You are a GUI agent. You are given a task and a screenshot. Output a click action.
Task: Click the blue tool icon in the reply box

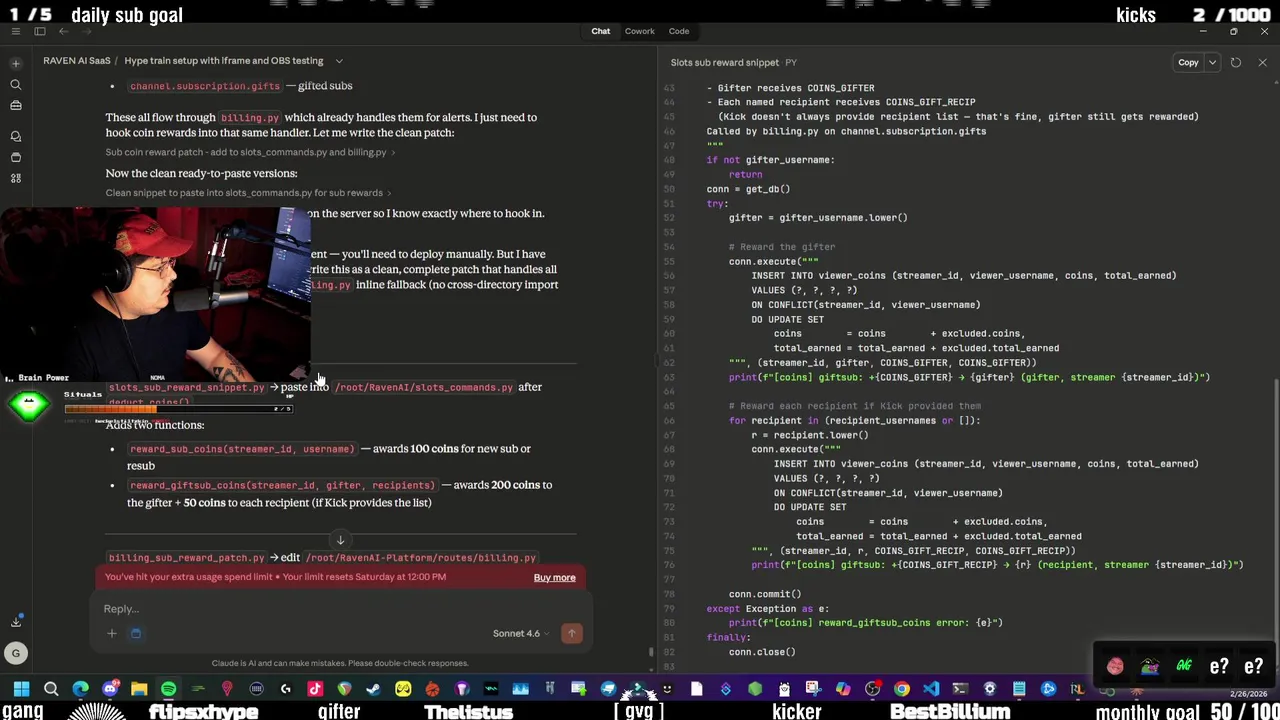coord(136,633)
